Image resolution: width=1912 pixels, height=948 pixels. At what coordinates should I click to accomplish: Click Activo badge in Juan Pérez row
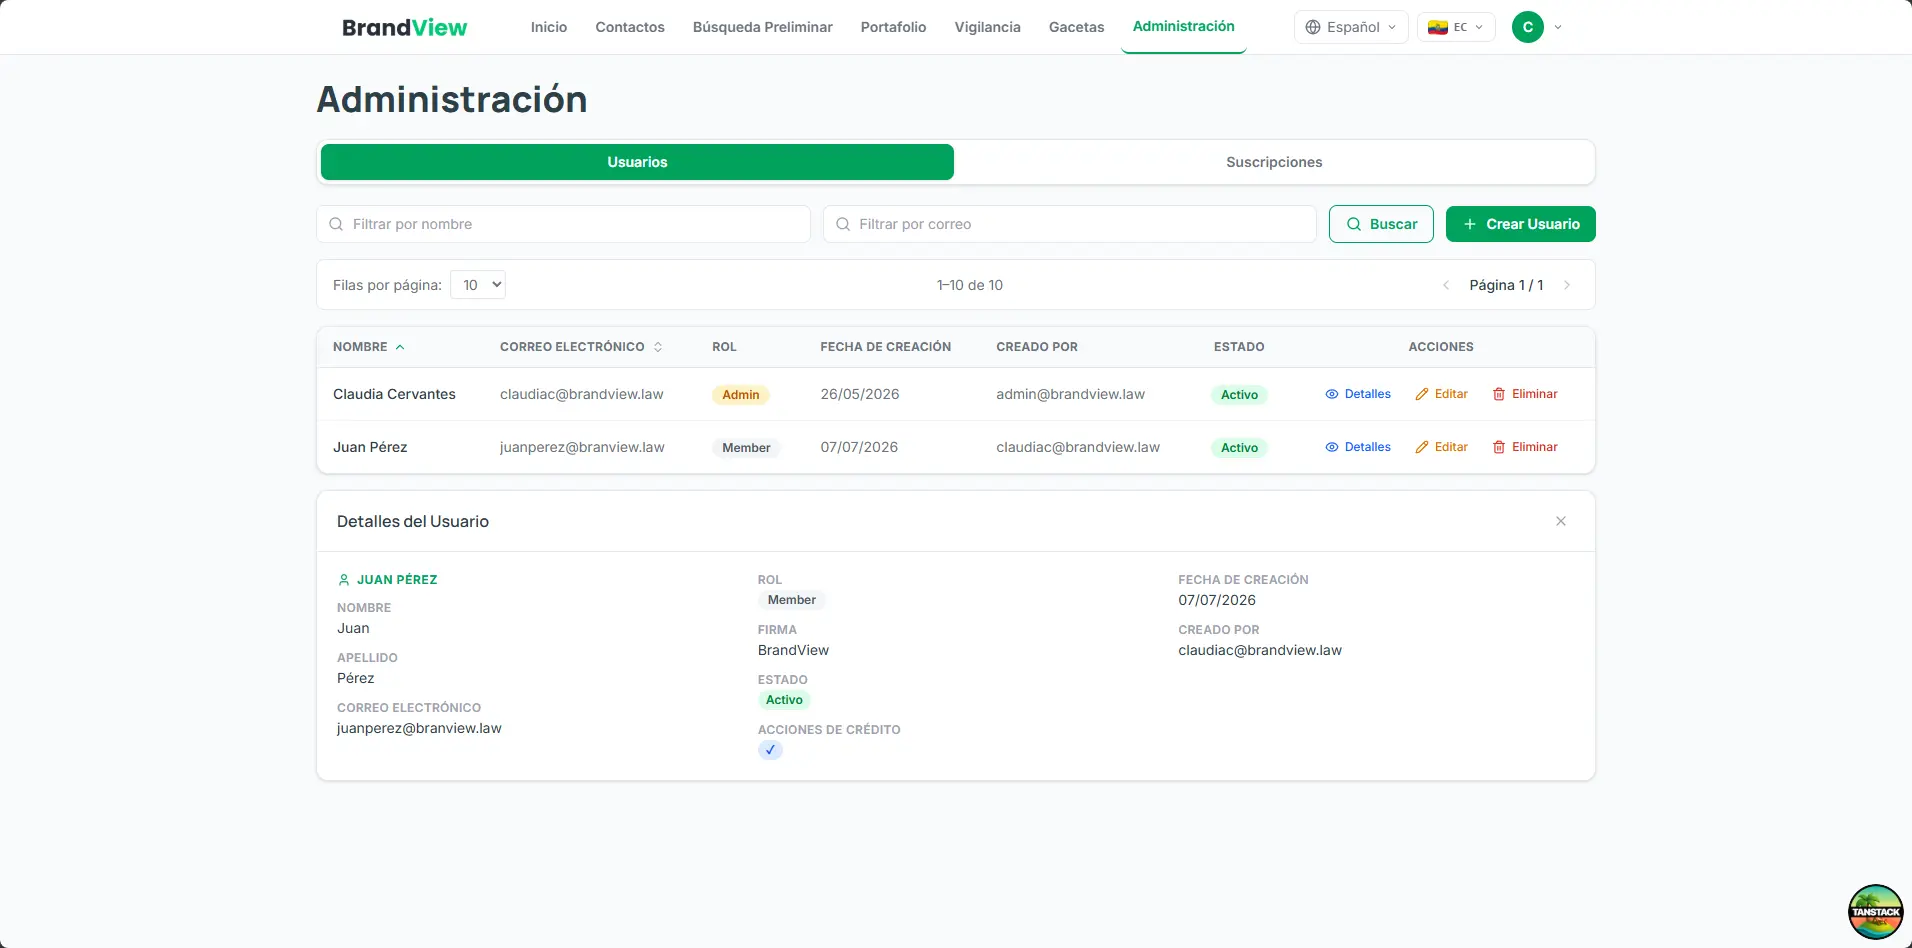tap(1239, 448)
